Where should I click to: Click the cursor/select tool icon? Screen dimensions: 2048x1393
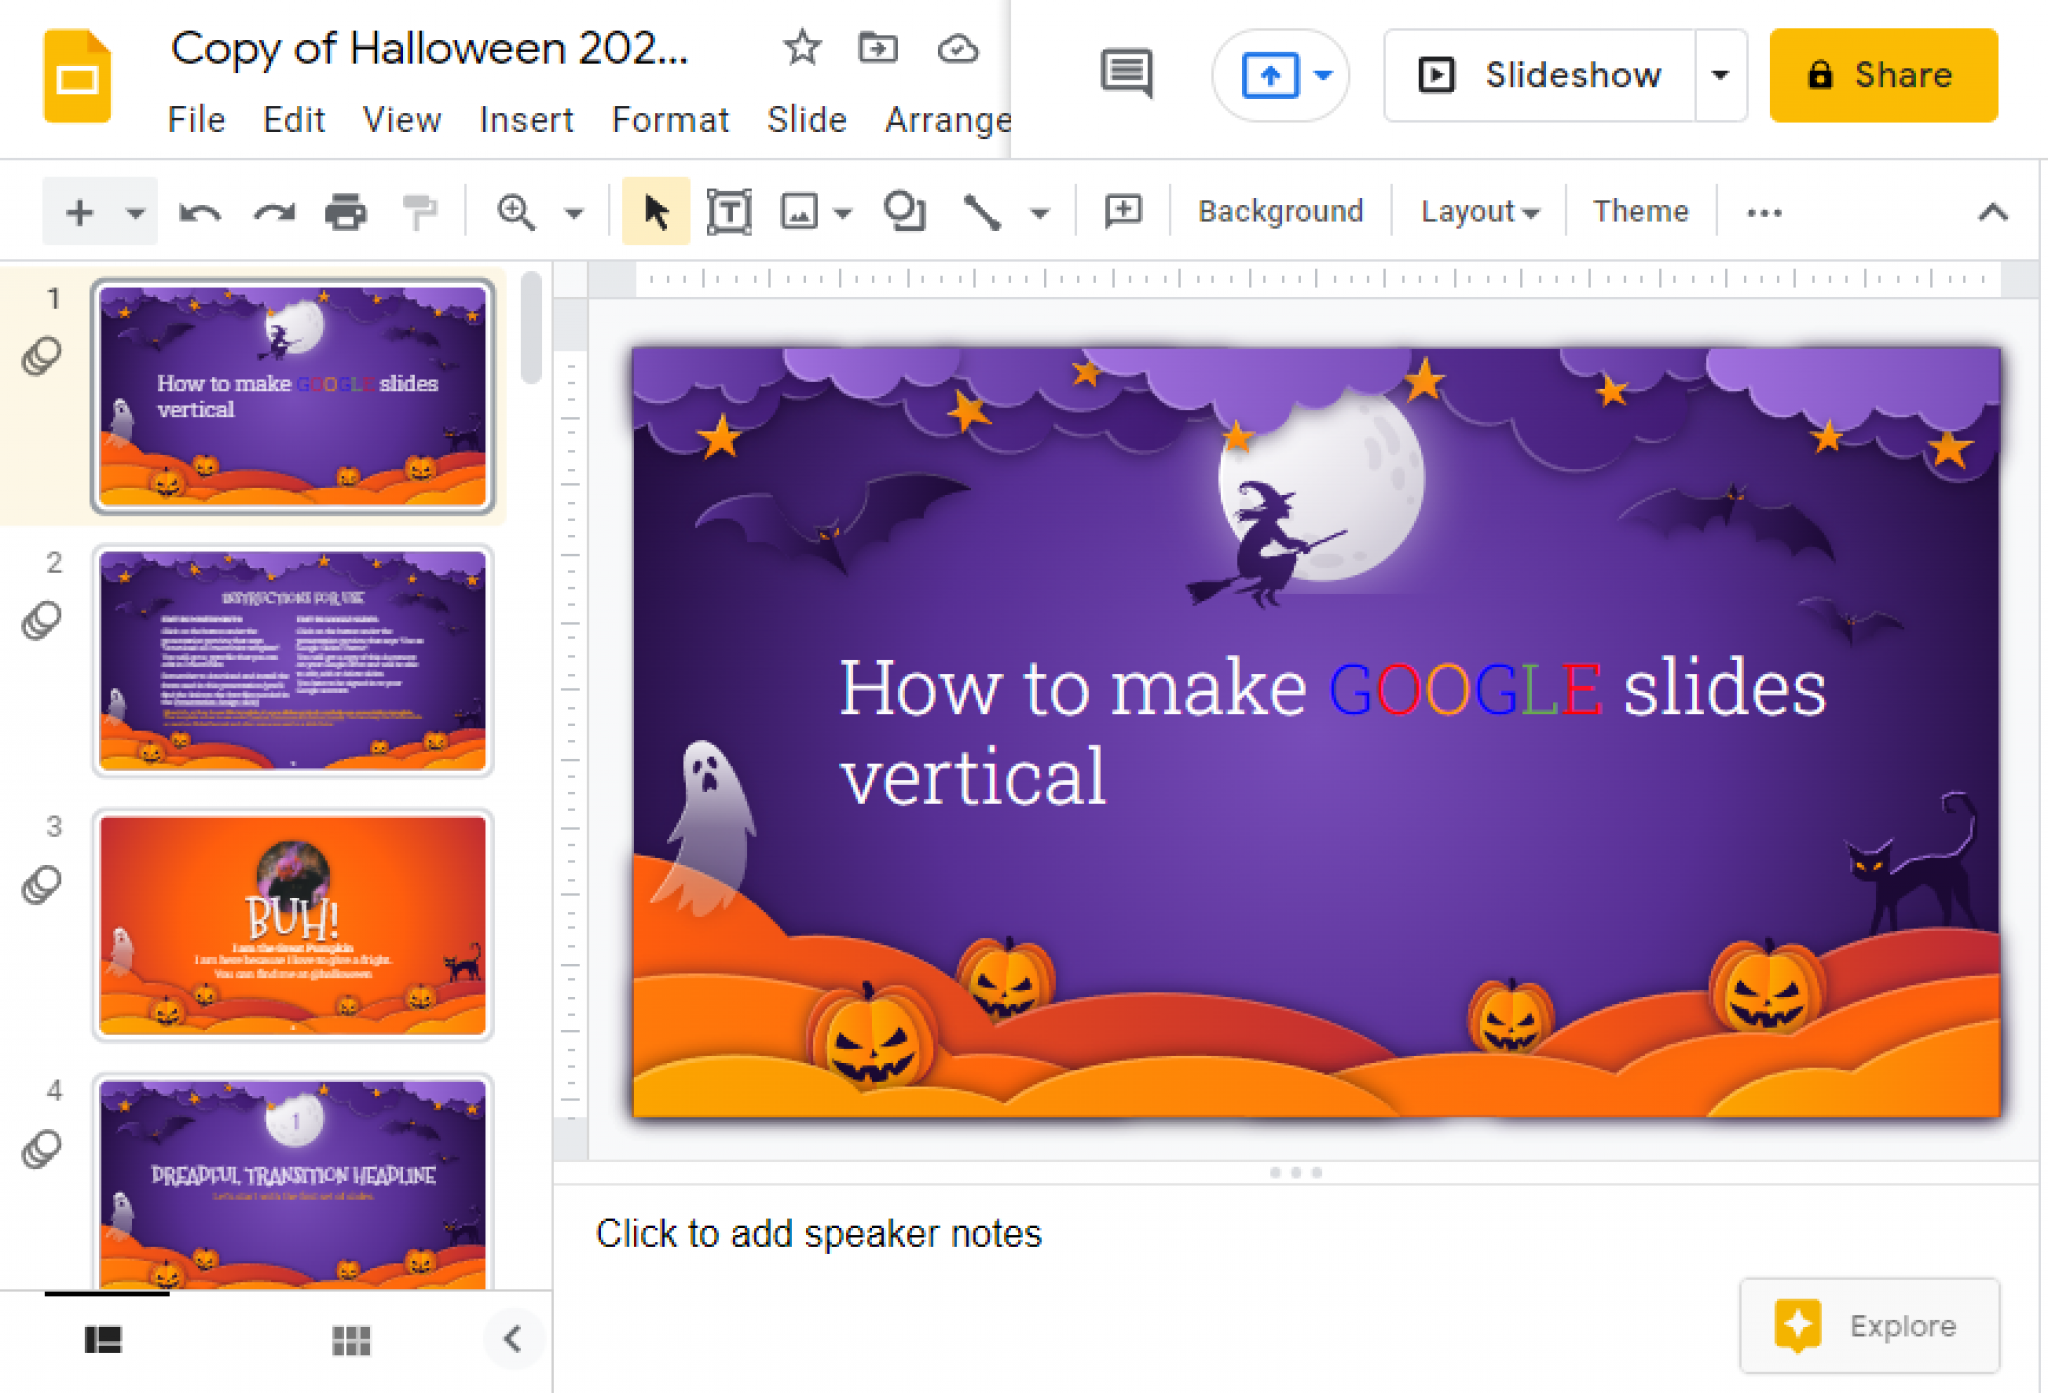[x=654, y=213]
